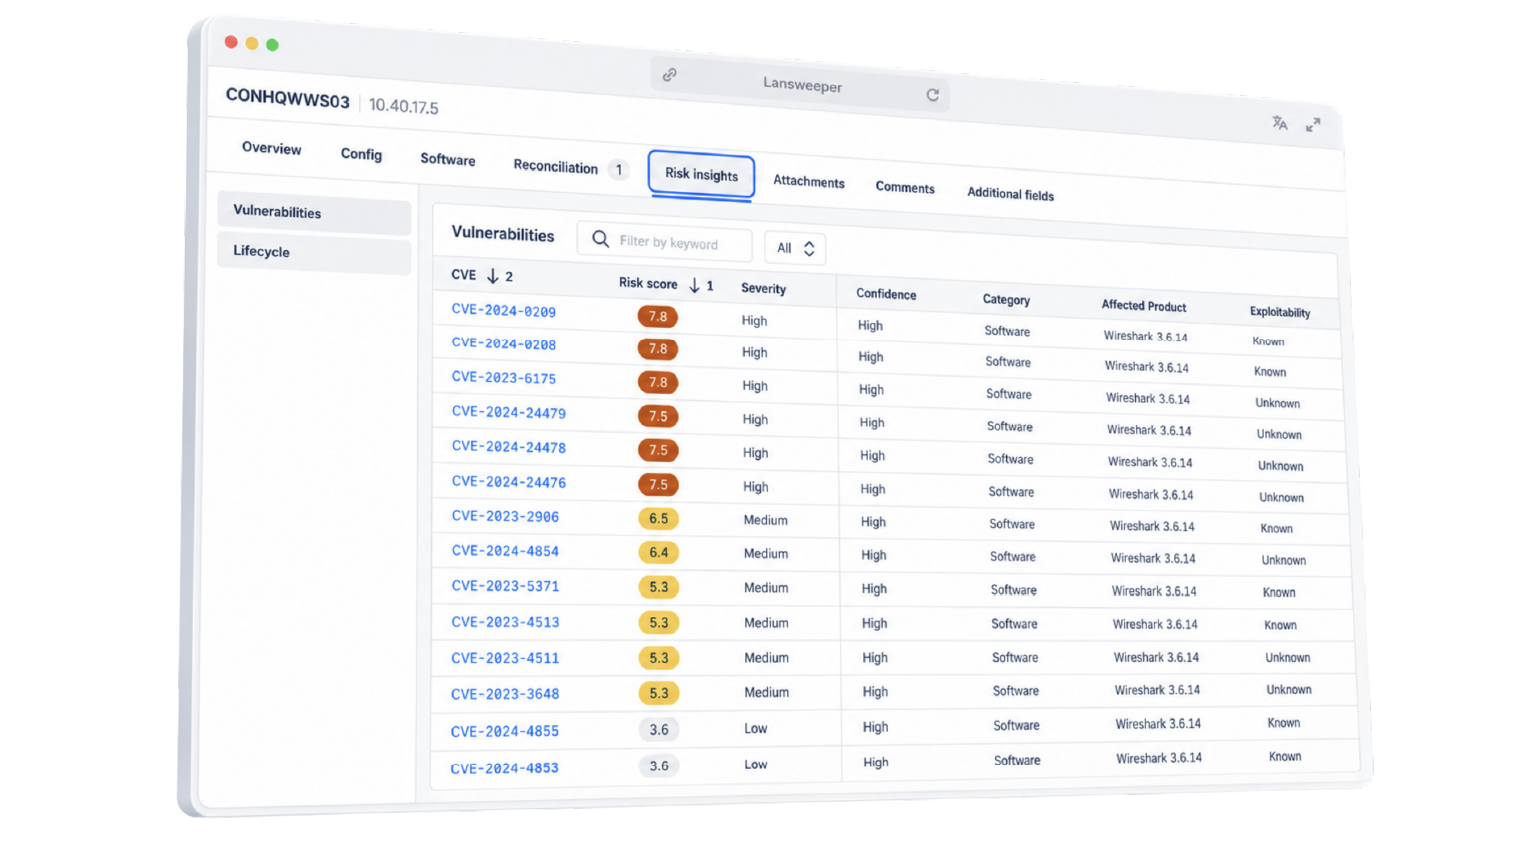Follow the CVE-2023-4513 link
This screenshot has height=849, width=1533.
(505, 622)
